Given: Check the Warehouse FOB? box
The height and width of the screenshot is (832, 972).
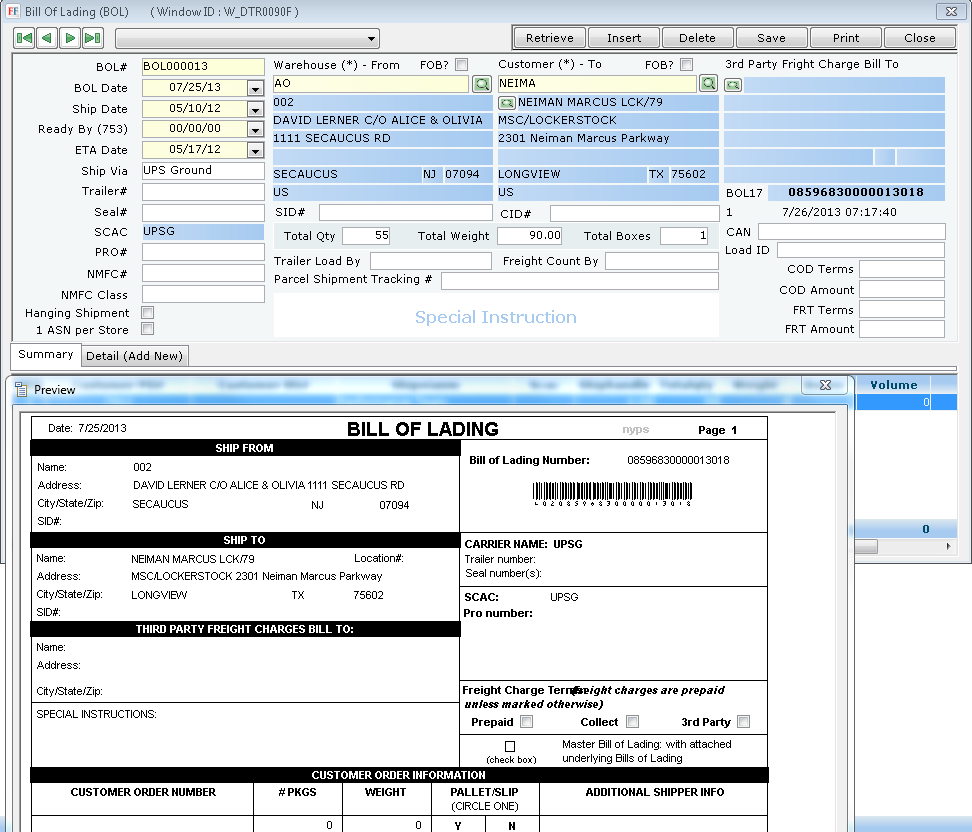Looking at the screenshot, I should [x=461, y=63].
